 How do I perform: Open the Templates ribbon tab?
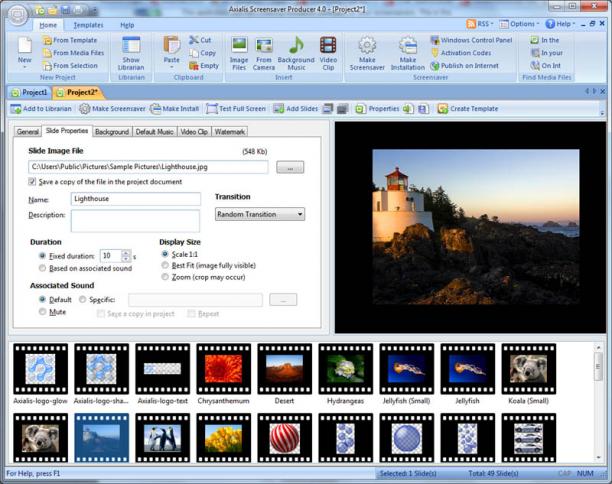[89, 25]
